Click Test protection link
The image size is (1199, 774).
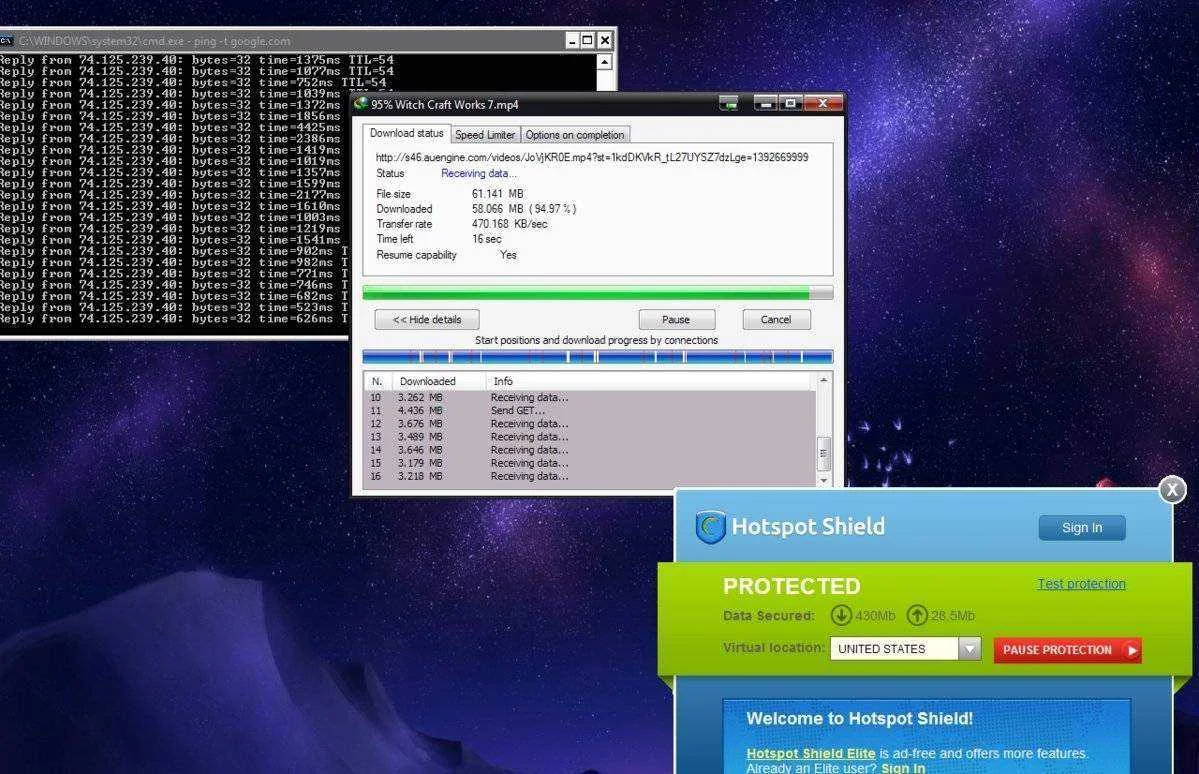(1081, 584)
